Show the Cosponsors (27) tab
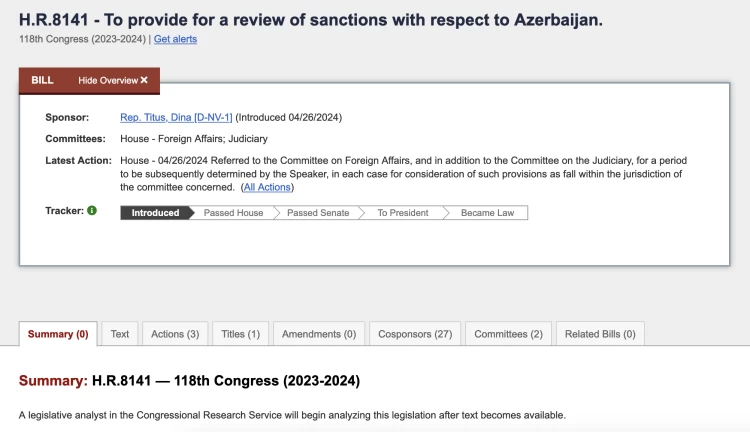Image resolution: width=750 pixels, height=432 pixels. pos(415,334)
